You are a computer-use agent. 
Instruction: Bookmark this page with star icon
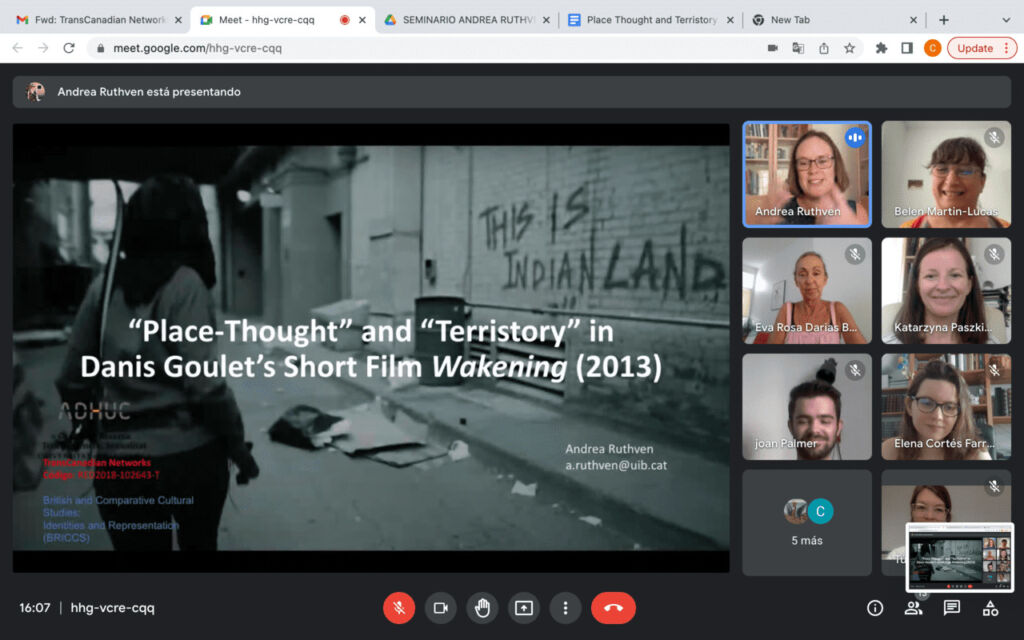click(x=849, y=48)
